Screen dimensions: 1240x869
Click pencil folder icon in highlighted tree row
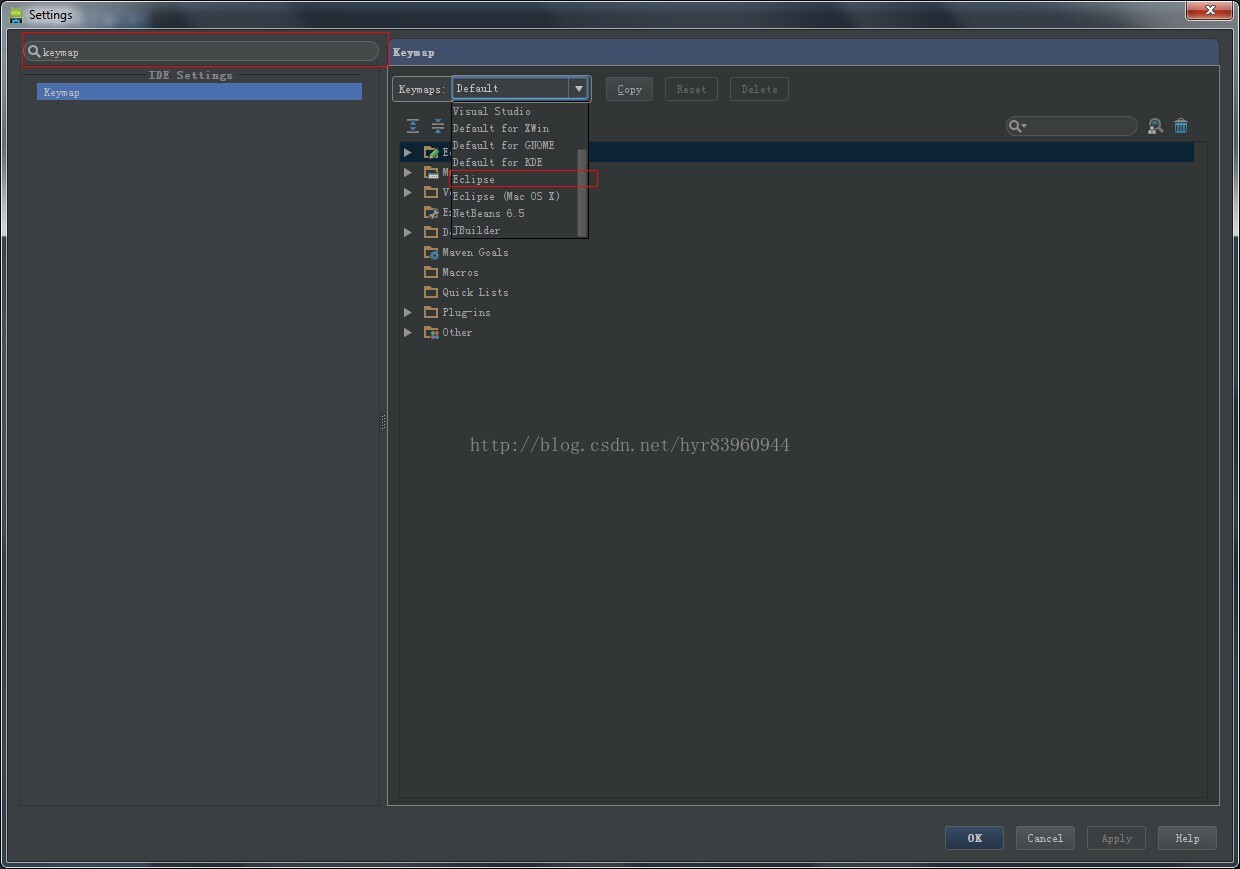(431, 152)
